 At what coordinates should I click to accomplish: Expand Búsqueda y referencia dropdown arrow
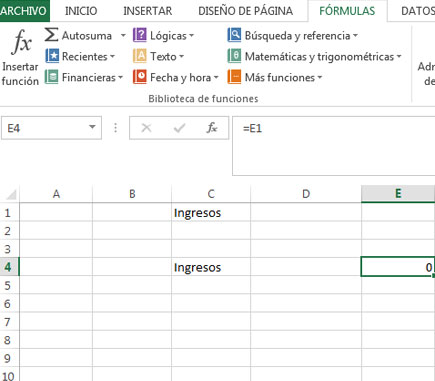coord(355,36)
